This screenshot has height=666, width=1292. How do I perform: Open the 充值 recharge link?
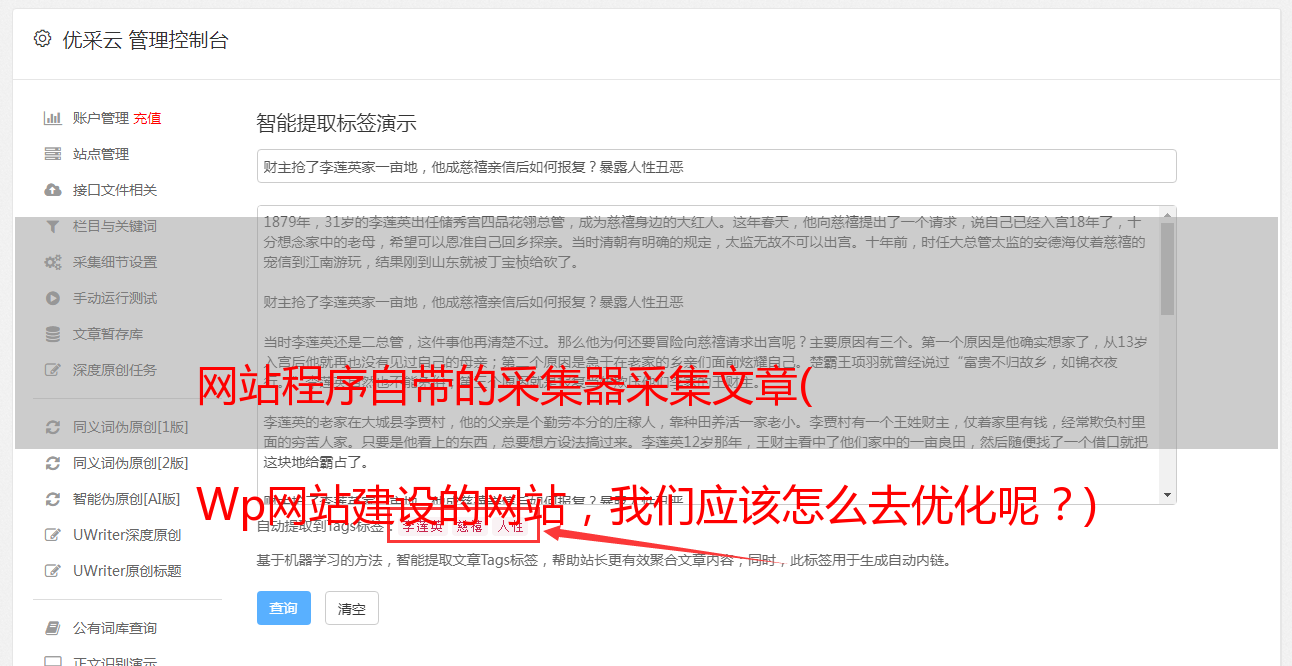147,118
